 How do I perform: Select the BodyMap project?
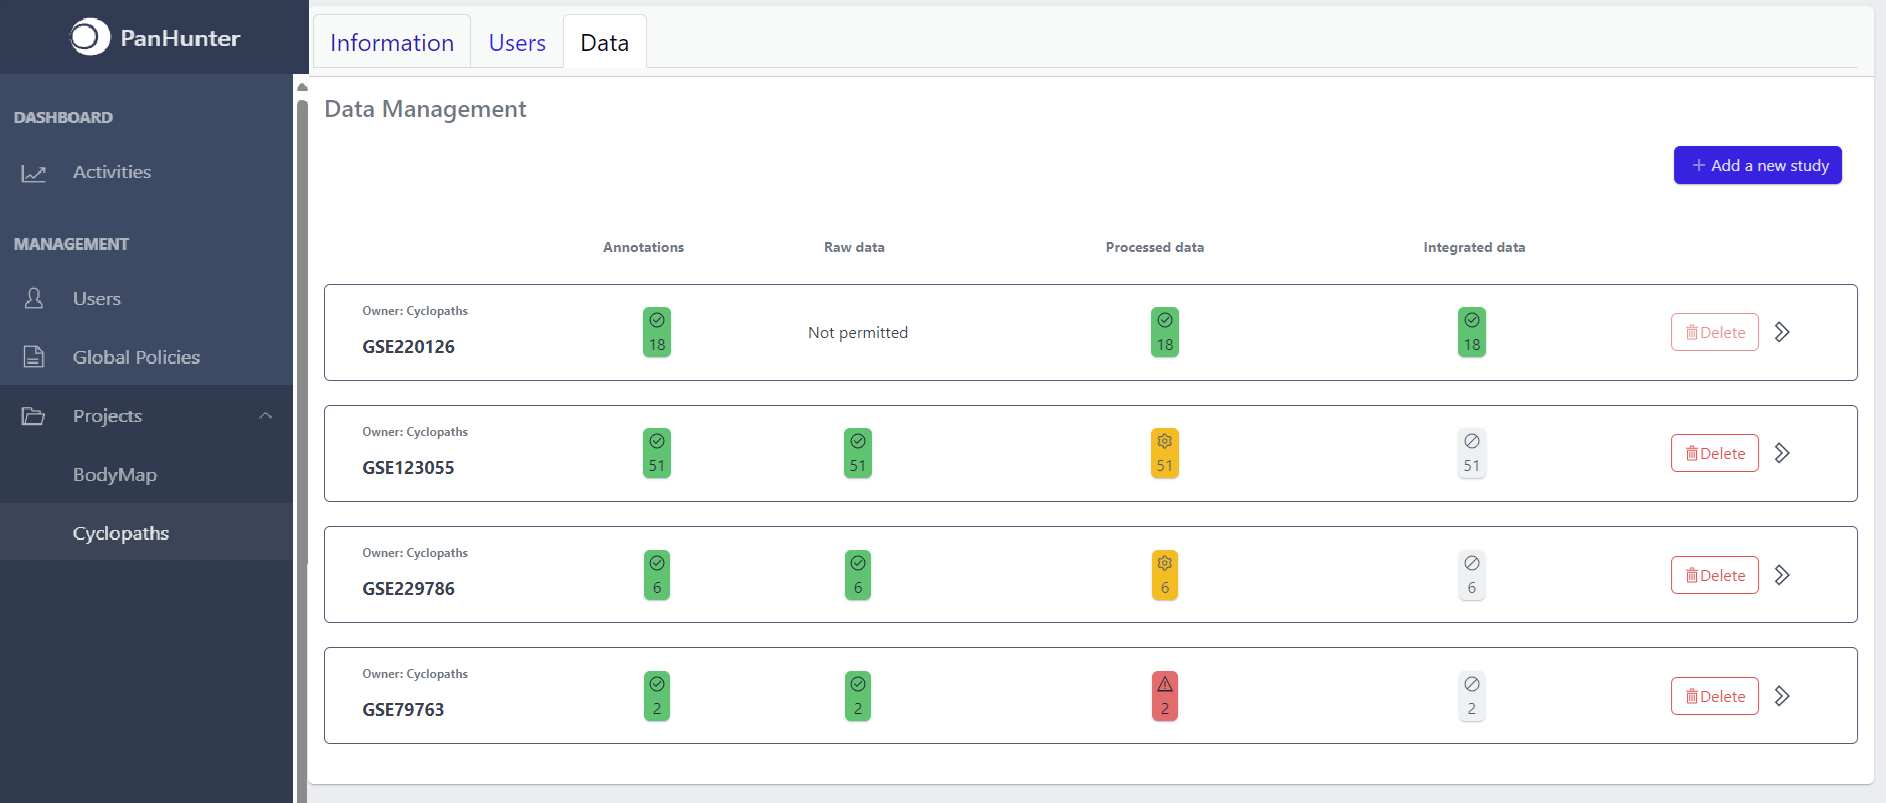(x=114, y=475)
